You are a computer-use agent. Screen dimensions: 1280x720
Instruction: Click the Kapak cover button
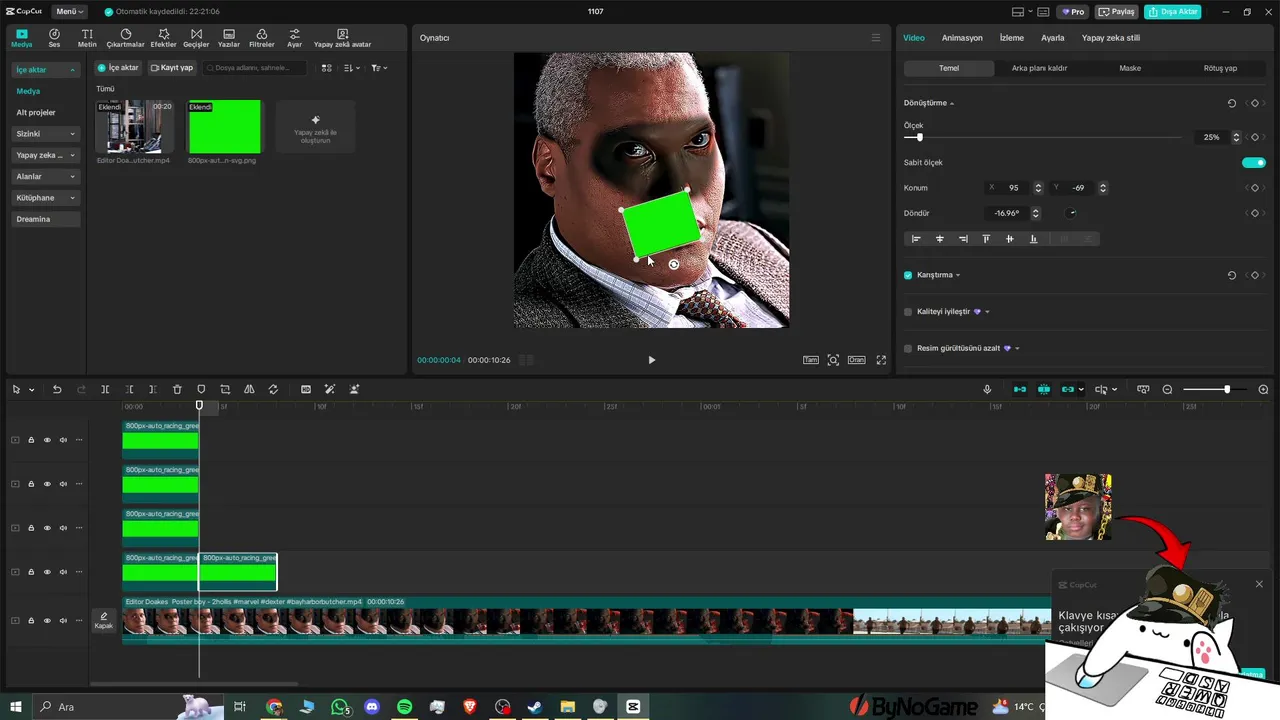(104, 621)
